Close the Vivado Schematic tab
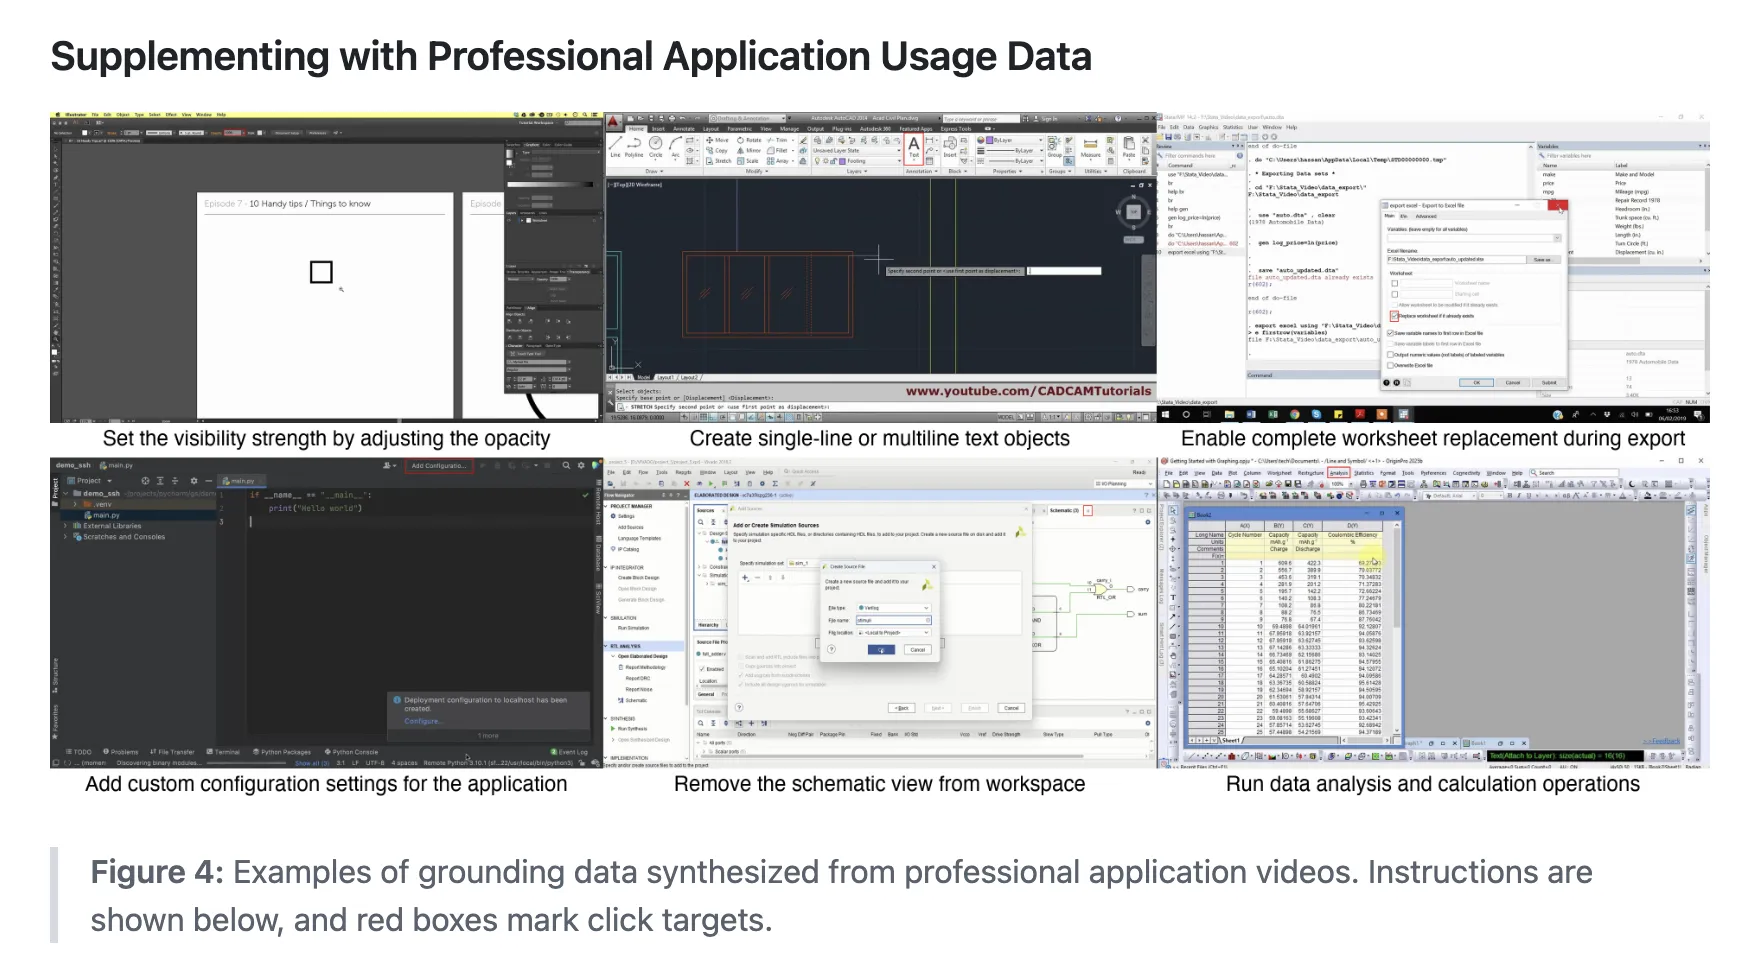The image size is (1762, 968). tap(1089, 510)
